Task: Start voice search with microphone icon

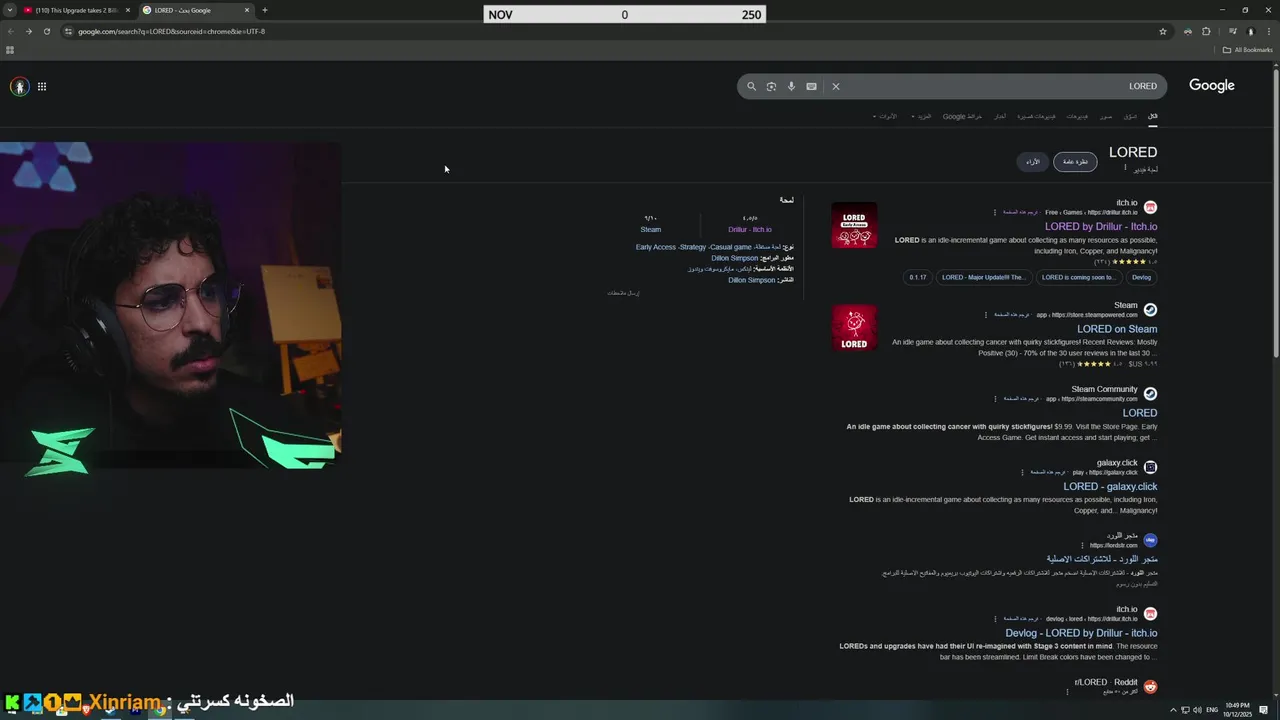Action: (791, 86)
